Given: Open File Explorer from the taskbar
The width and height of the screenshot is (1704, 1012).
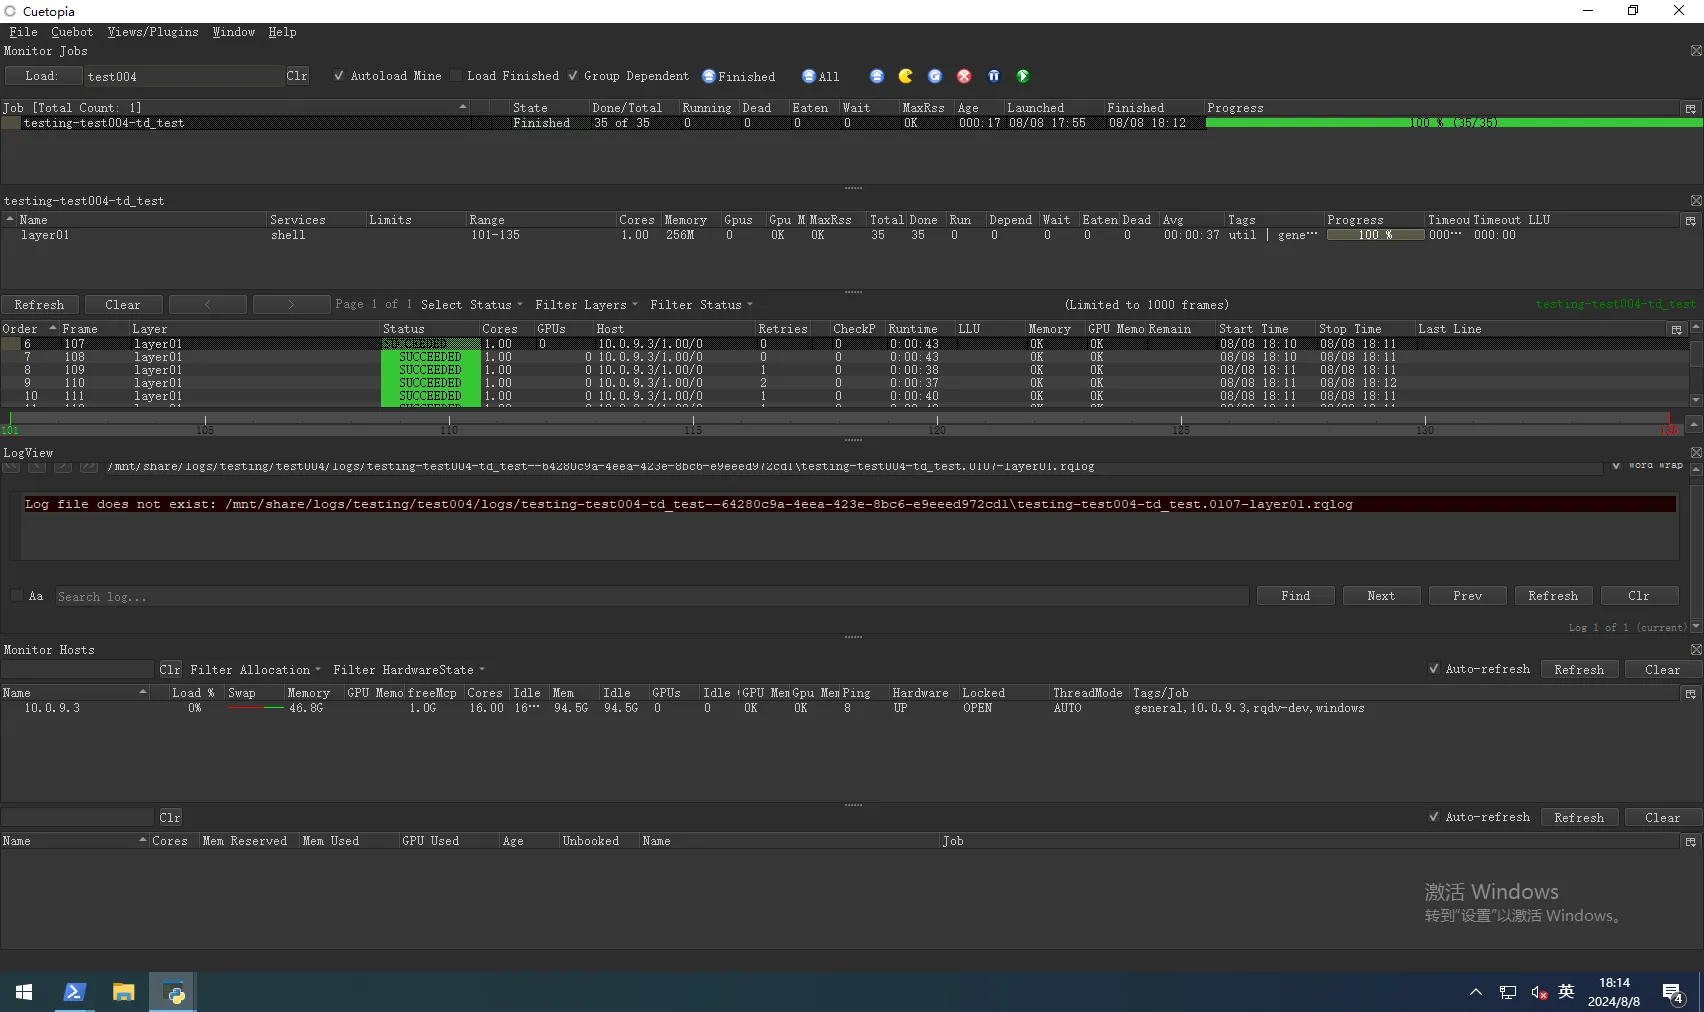Looking at the screenshot, I should (123, 992).
